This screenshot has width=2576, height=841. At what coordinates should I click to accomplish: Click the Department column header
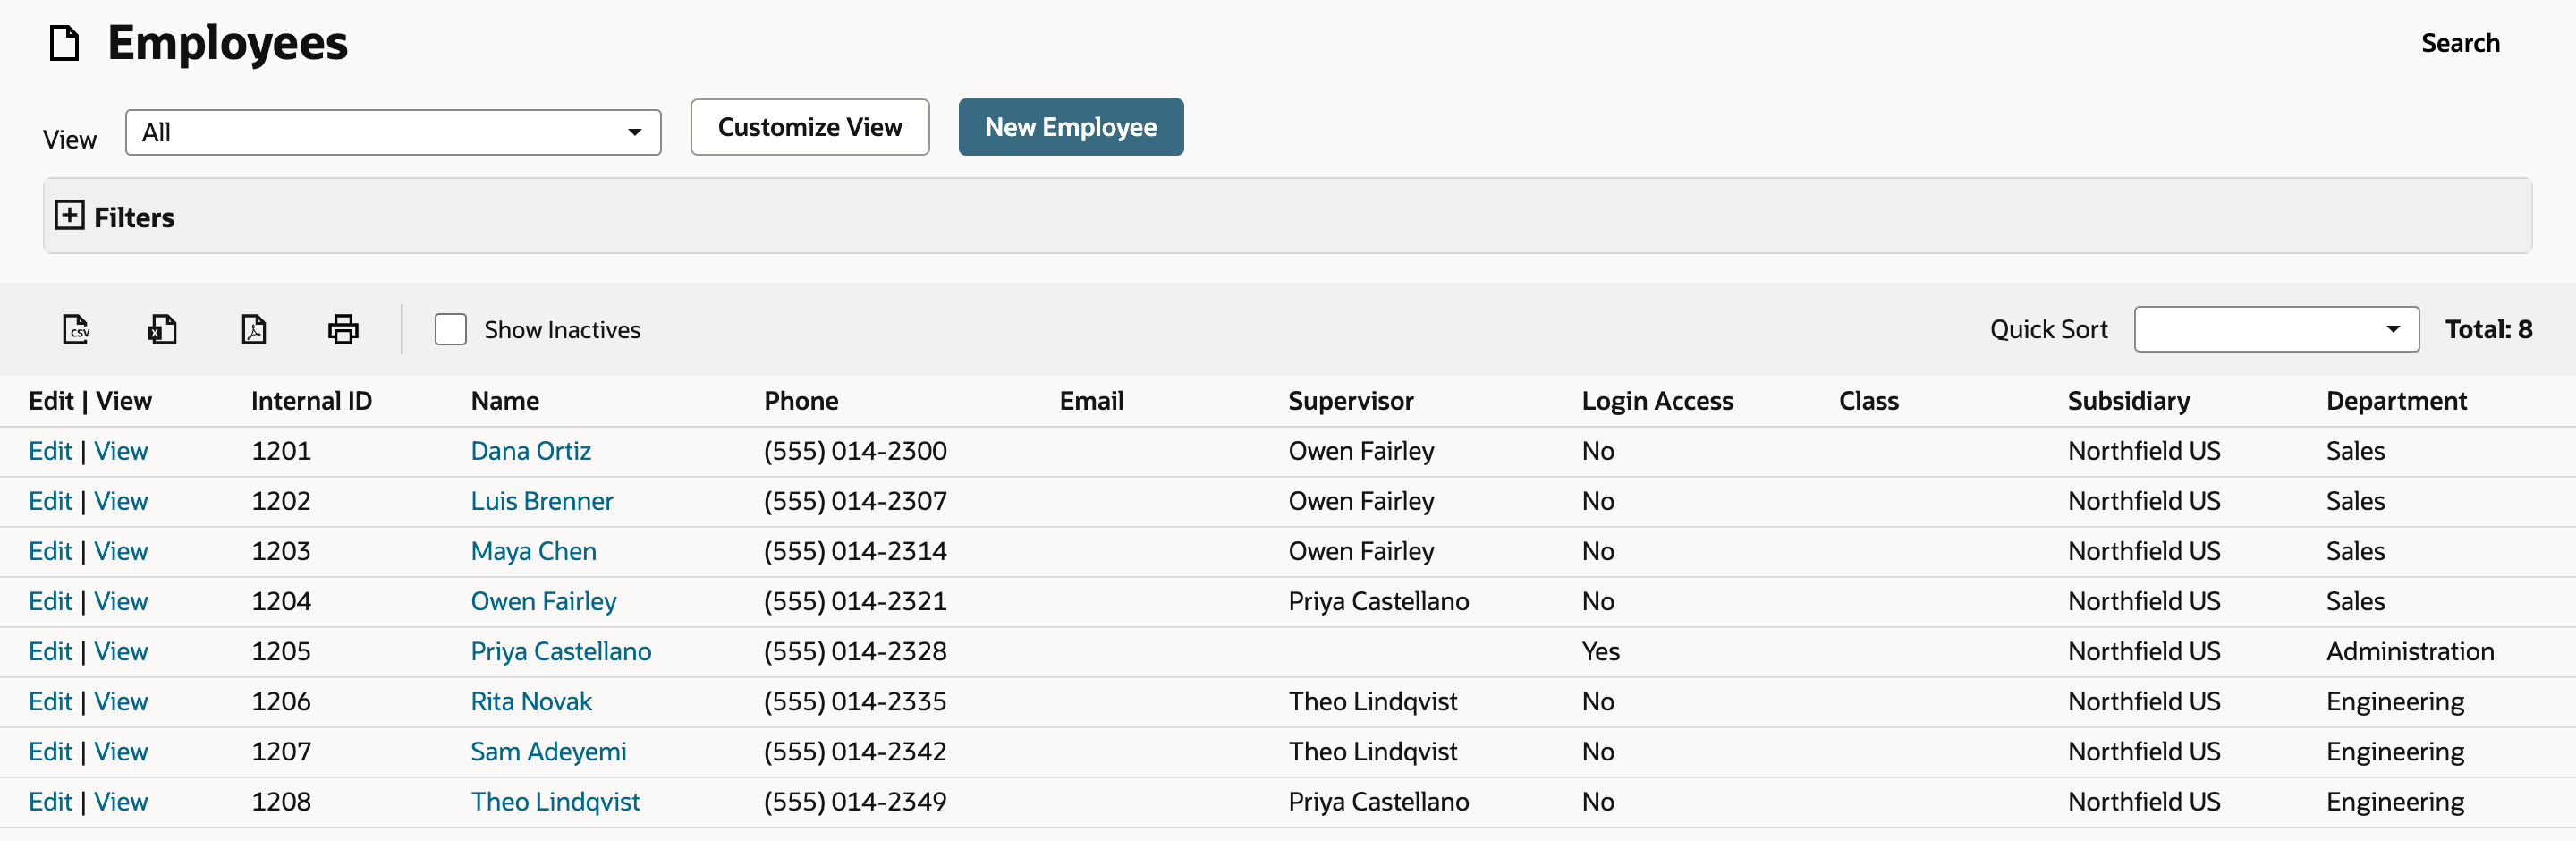[2396, 401]
